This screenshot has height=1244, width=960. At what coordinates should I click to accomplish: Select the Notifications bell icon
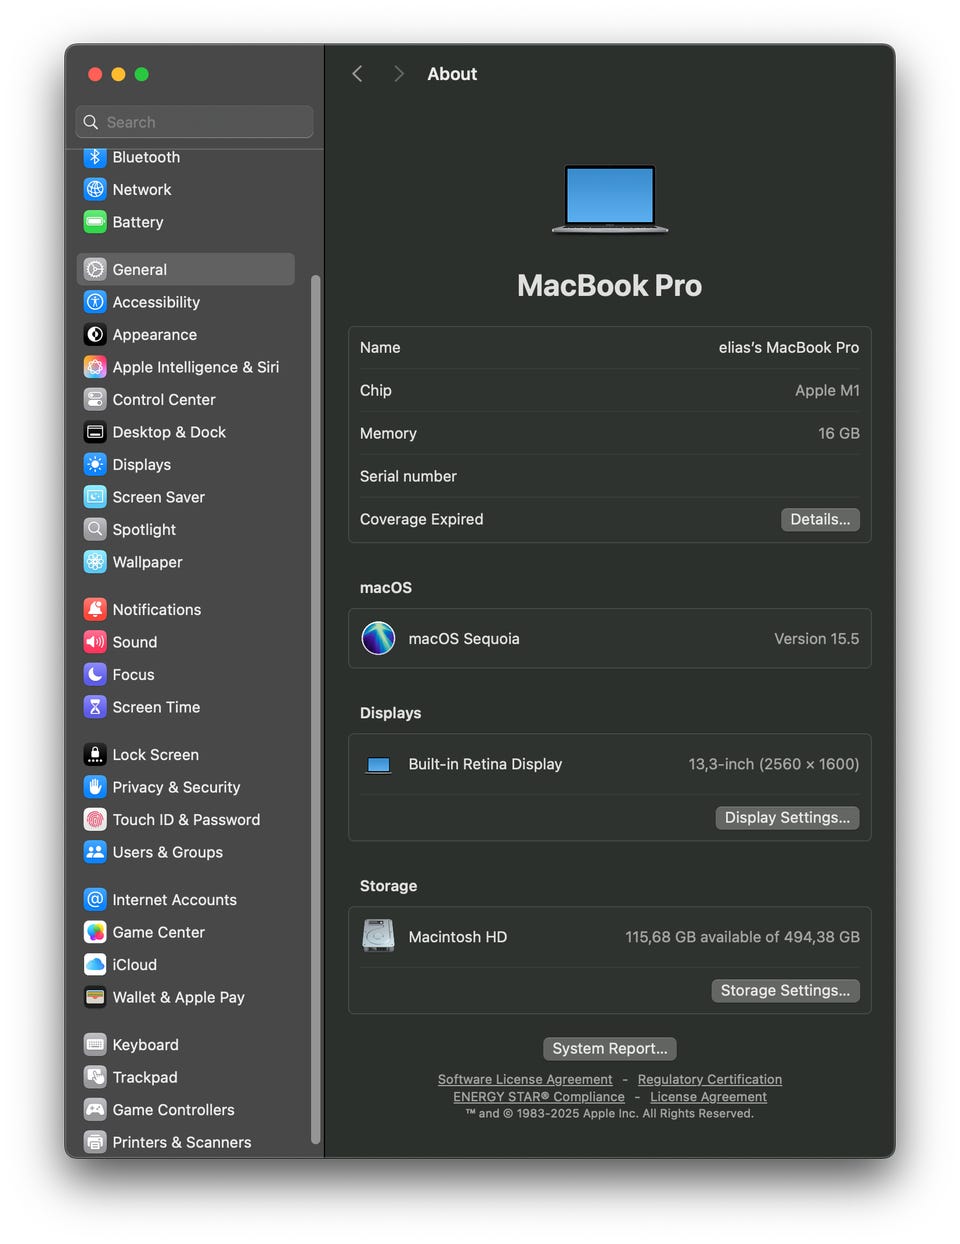[x=95, y=609]
